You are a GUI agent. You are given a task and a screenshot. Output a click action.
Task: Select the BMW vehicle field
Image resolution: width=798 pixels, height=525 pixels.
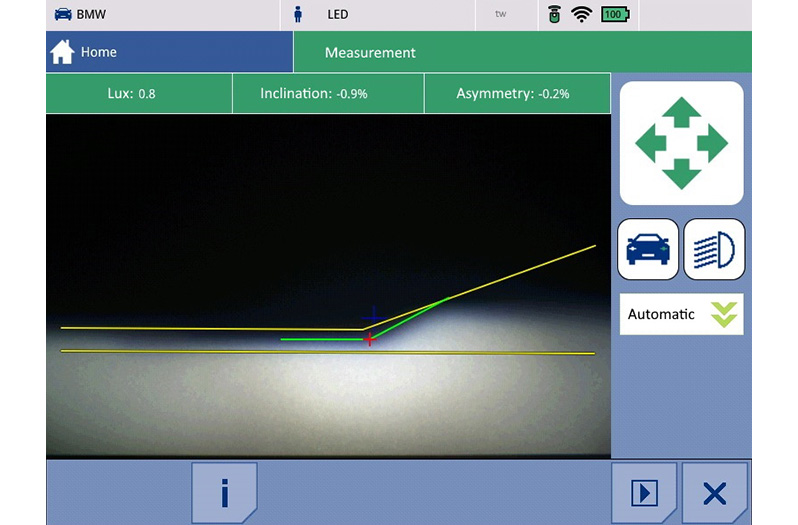pos(90,15)
